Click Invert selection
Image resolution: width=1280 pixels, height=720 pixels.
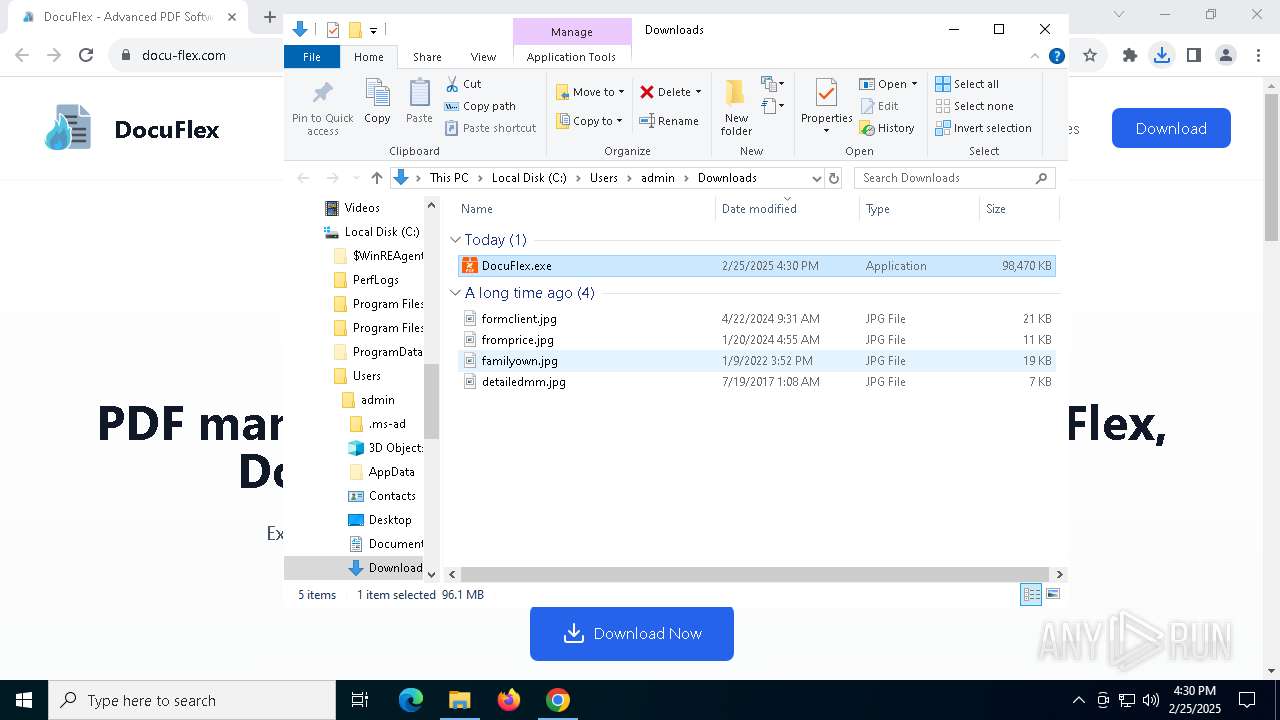[x=984, y=128]
